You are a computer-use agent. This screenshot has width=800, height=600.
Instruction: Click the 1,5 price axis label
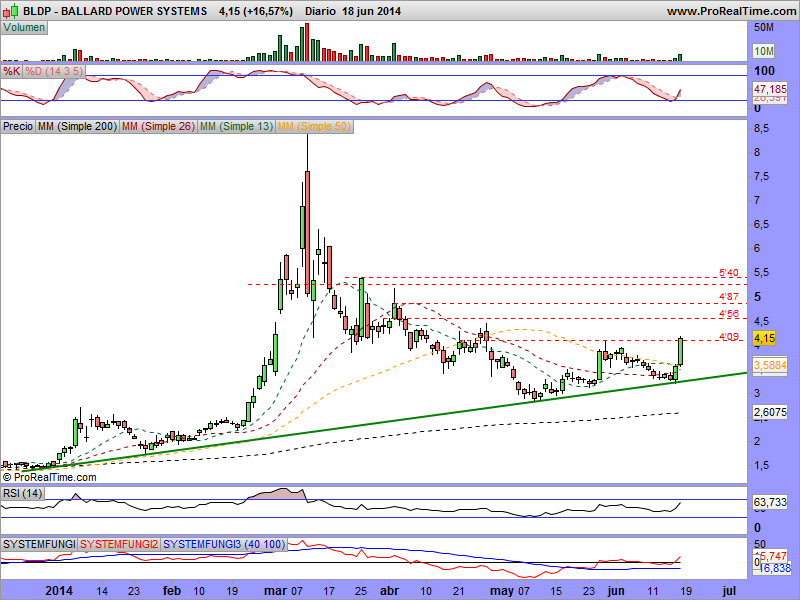point(761,465)
